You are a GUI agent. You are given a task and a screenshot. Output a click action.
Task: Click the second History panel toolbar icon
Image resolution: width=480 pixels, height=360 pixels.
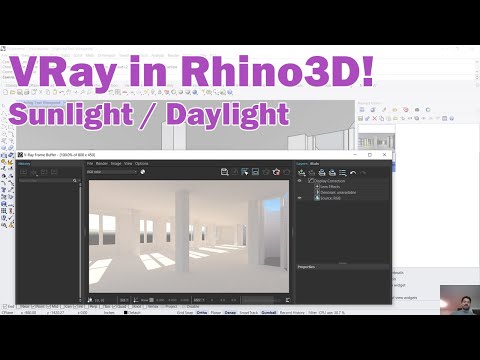34,172
